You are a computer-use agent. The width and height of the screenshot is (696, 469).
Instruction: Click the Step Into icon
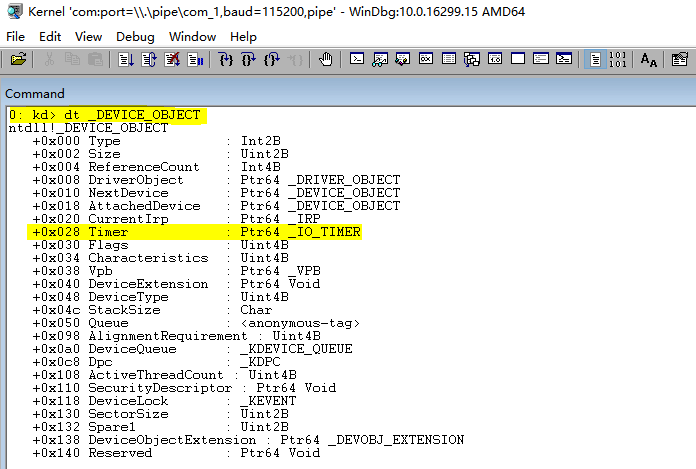tap(226, 59)
